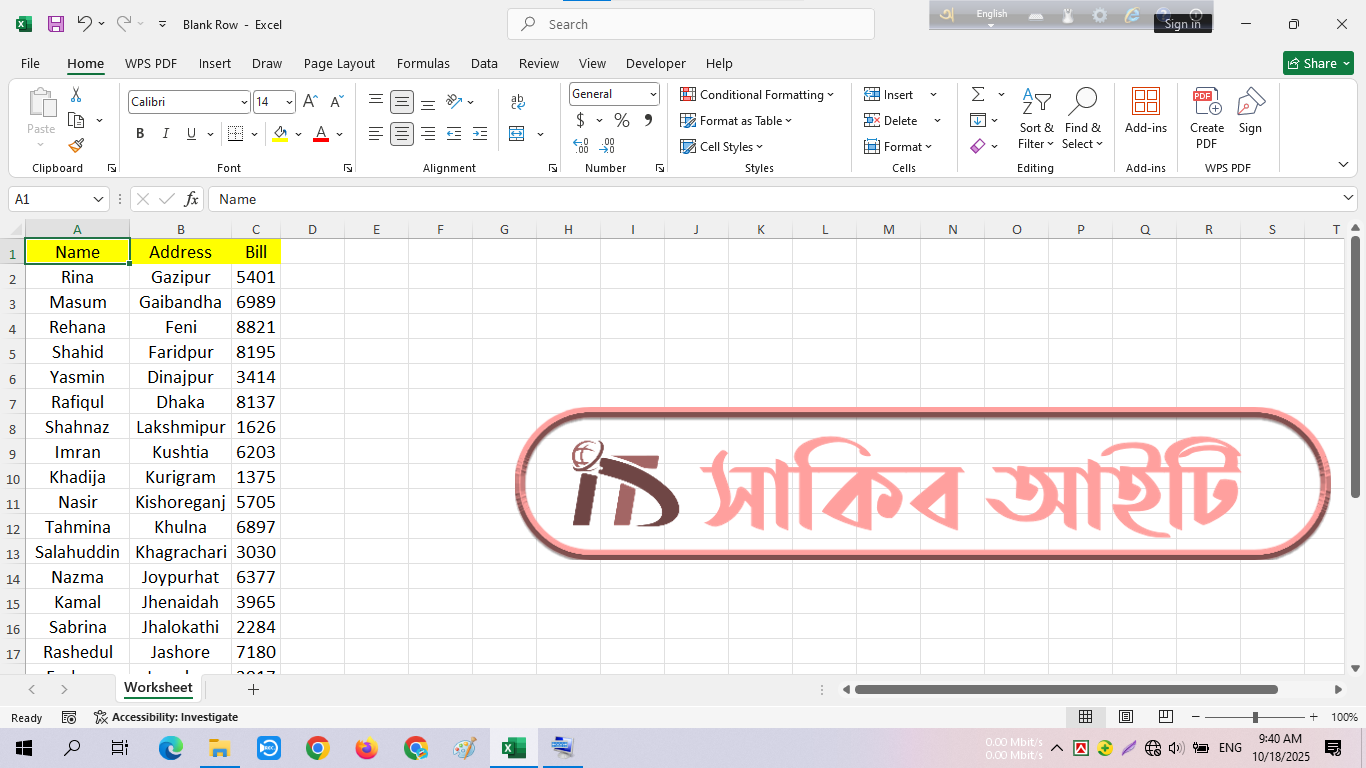This screenshot has width=1366, height=768.
Task: Select cell B7 containing Dhaka
Action: 180,402
